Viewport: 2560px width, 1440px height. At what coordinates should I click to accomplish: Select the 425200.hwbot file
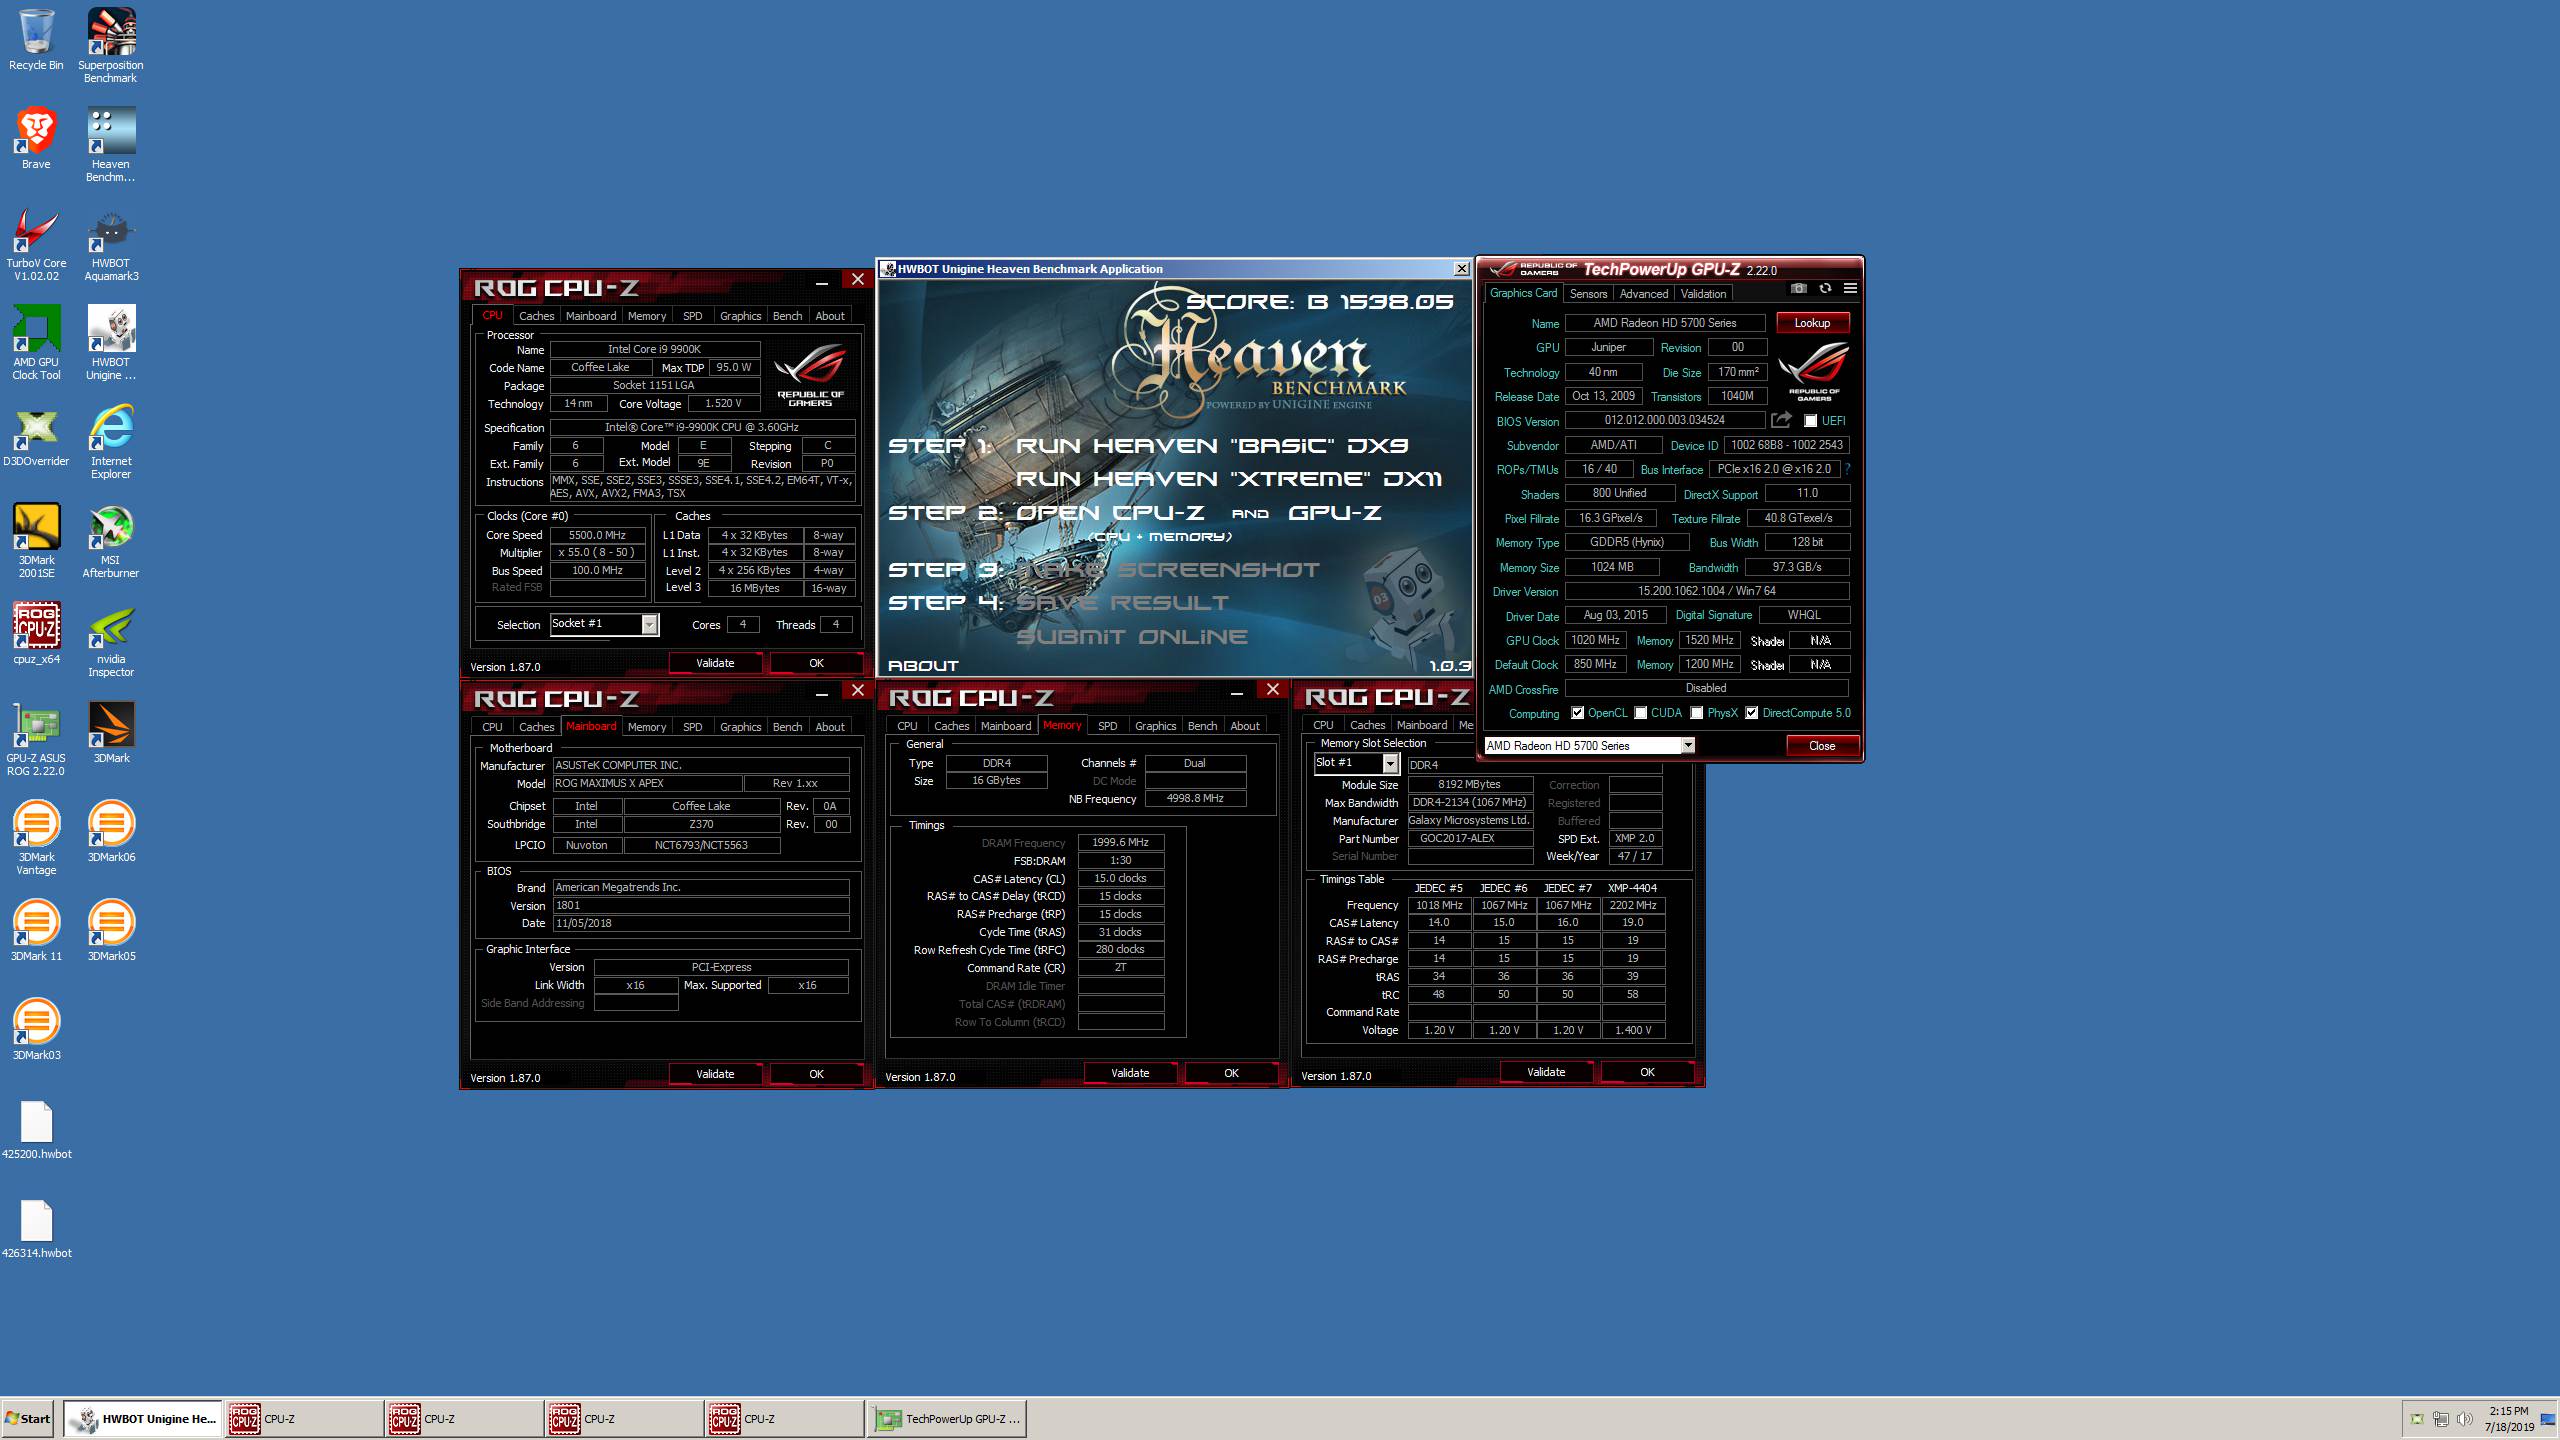(x=36, y=1131)
